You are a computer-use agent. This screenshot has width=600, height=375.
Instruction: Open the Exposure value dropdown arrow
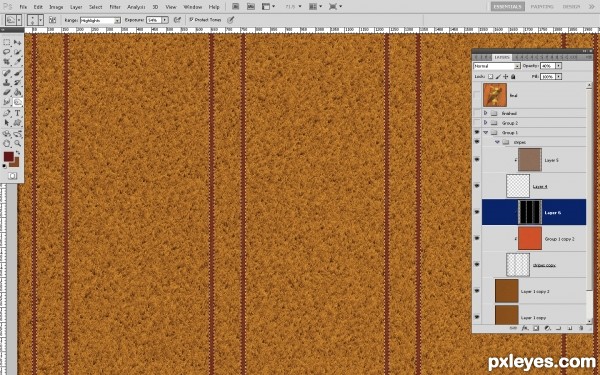tap(165, 20)
